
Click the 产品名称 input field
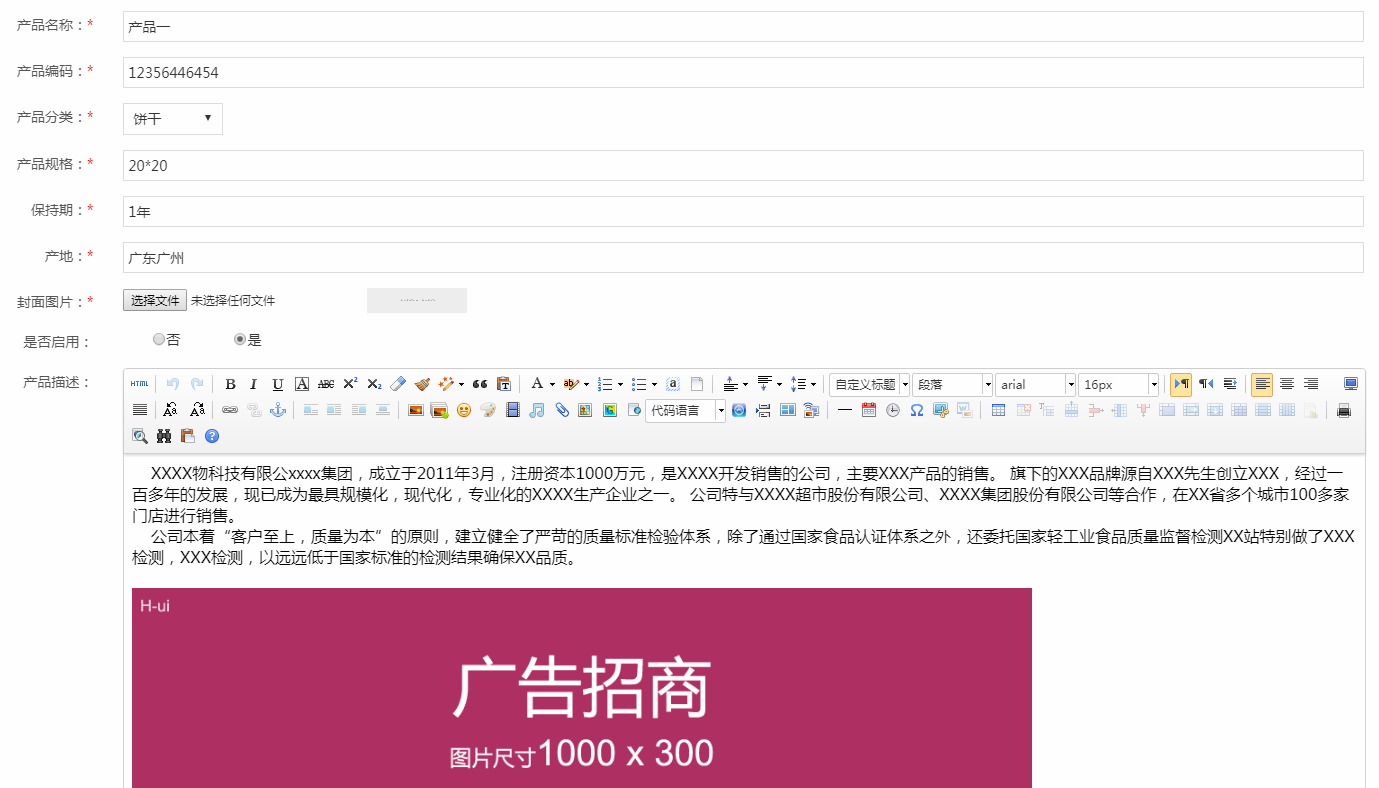743,27
